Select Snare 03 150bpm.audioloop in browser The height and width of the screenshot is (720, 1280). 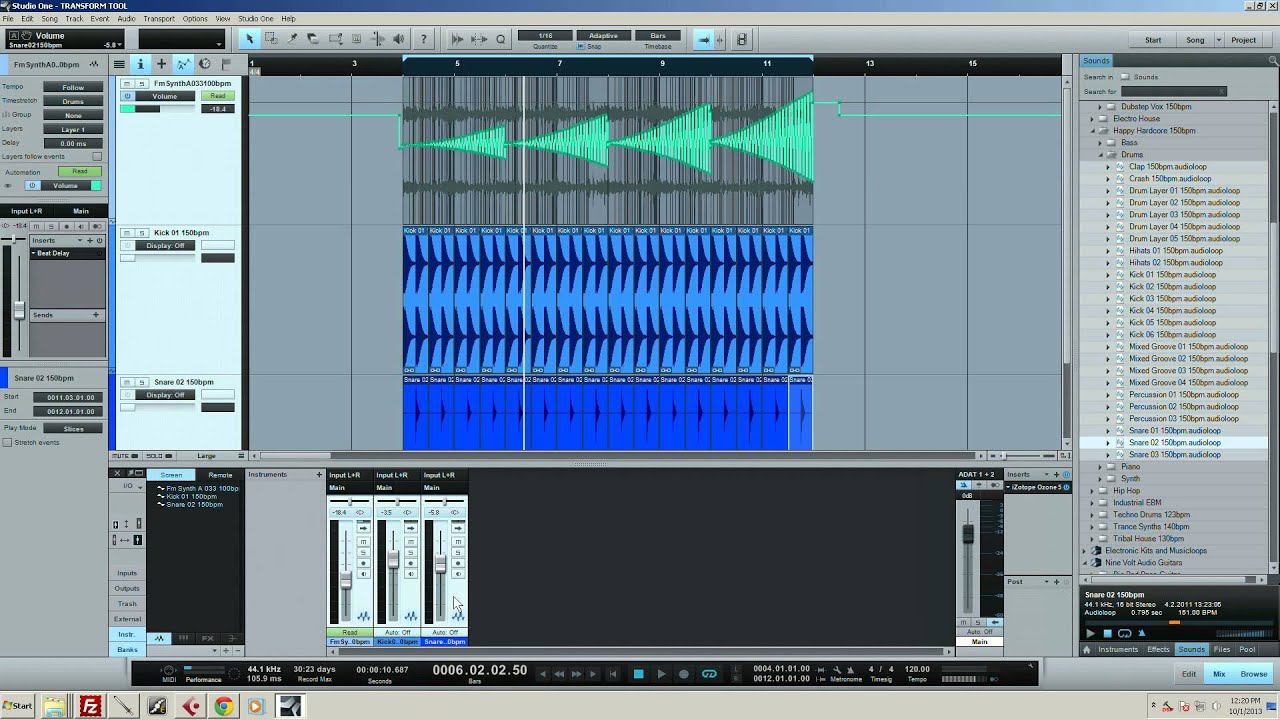pos(1174,455)
